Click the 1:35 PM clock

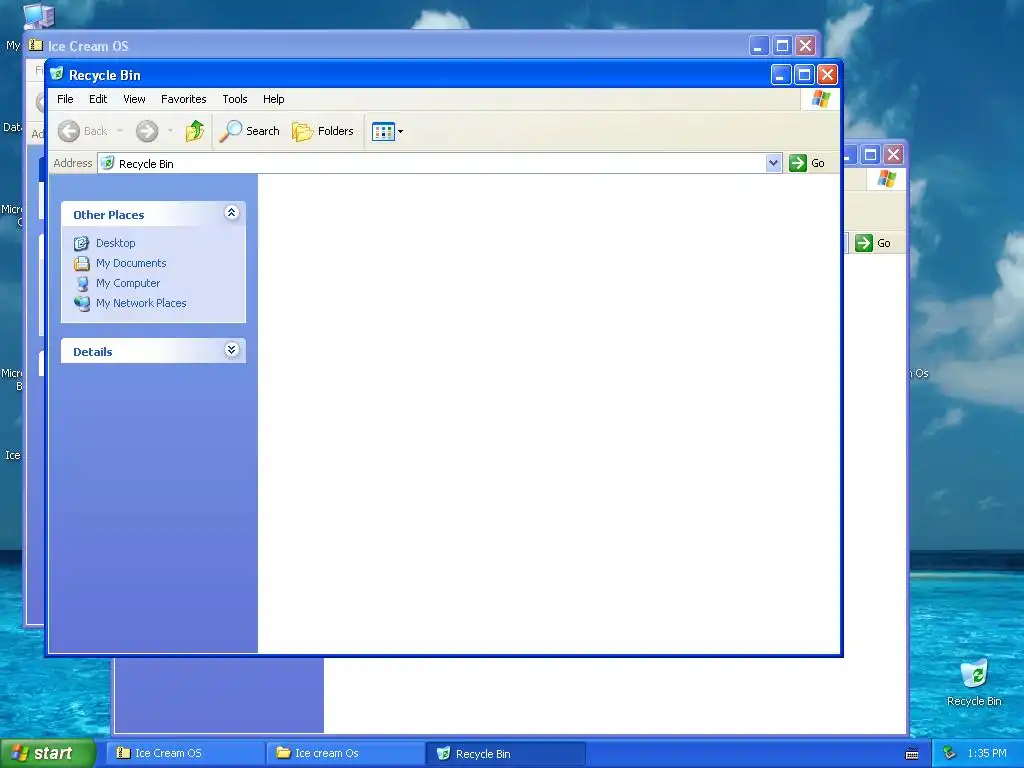click(x=987, y=754)
